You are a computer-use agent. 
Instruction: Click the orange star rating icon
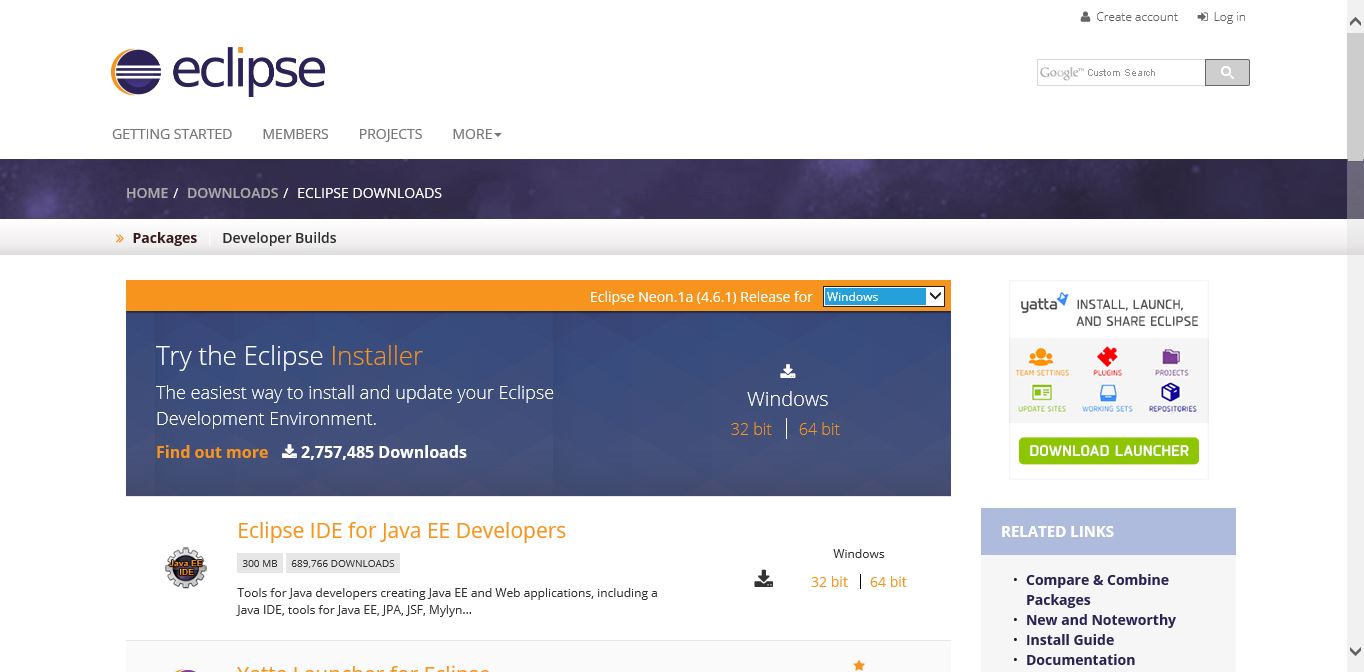pyautogui.click(x=858, y=663)
